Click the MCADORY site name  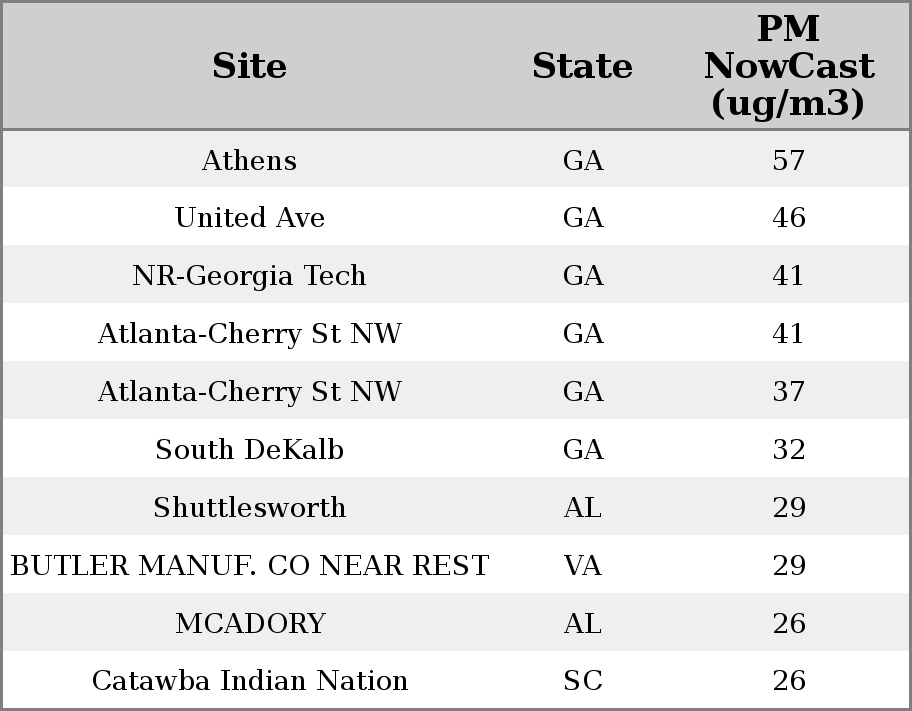coord(249,624)
